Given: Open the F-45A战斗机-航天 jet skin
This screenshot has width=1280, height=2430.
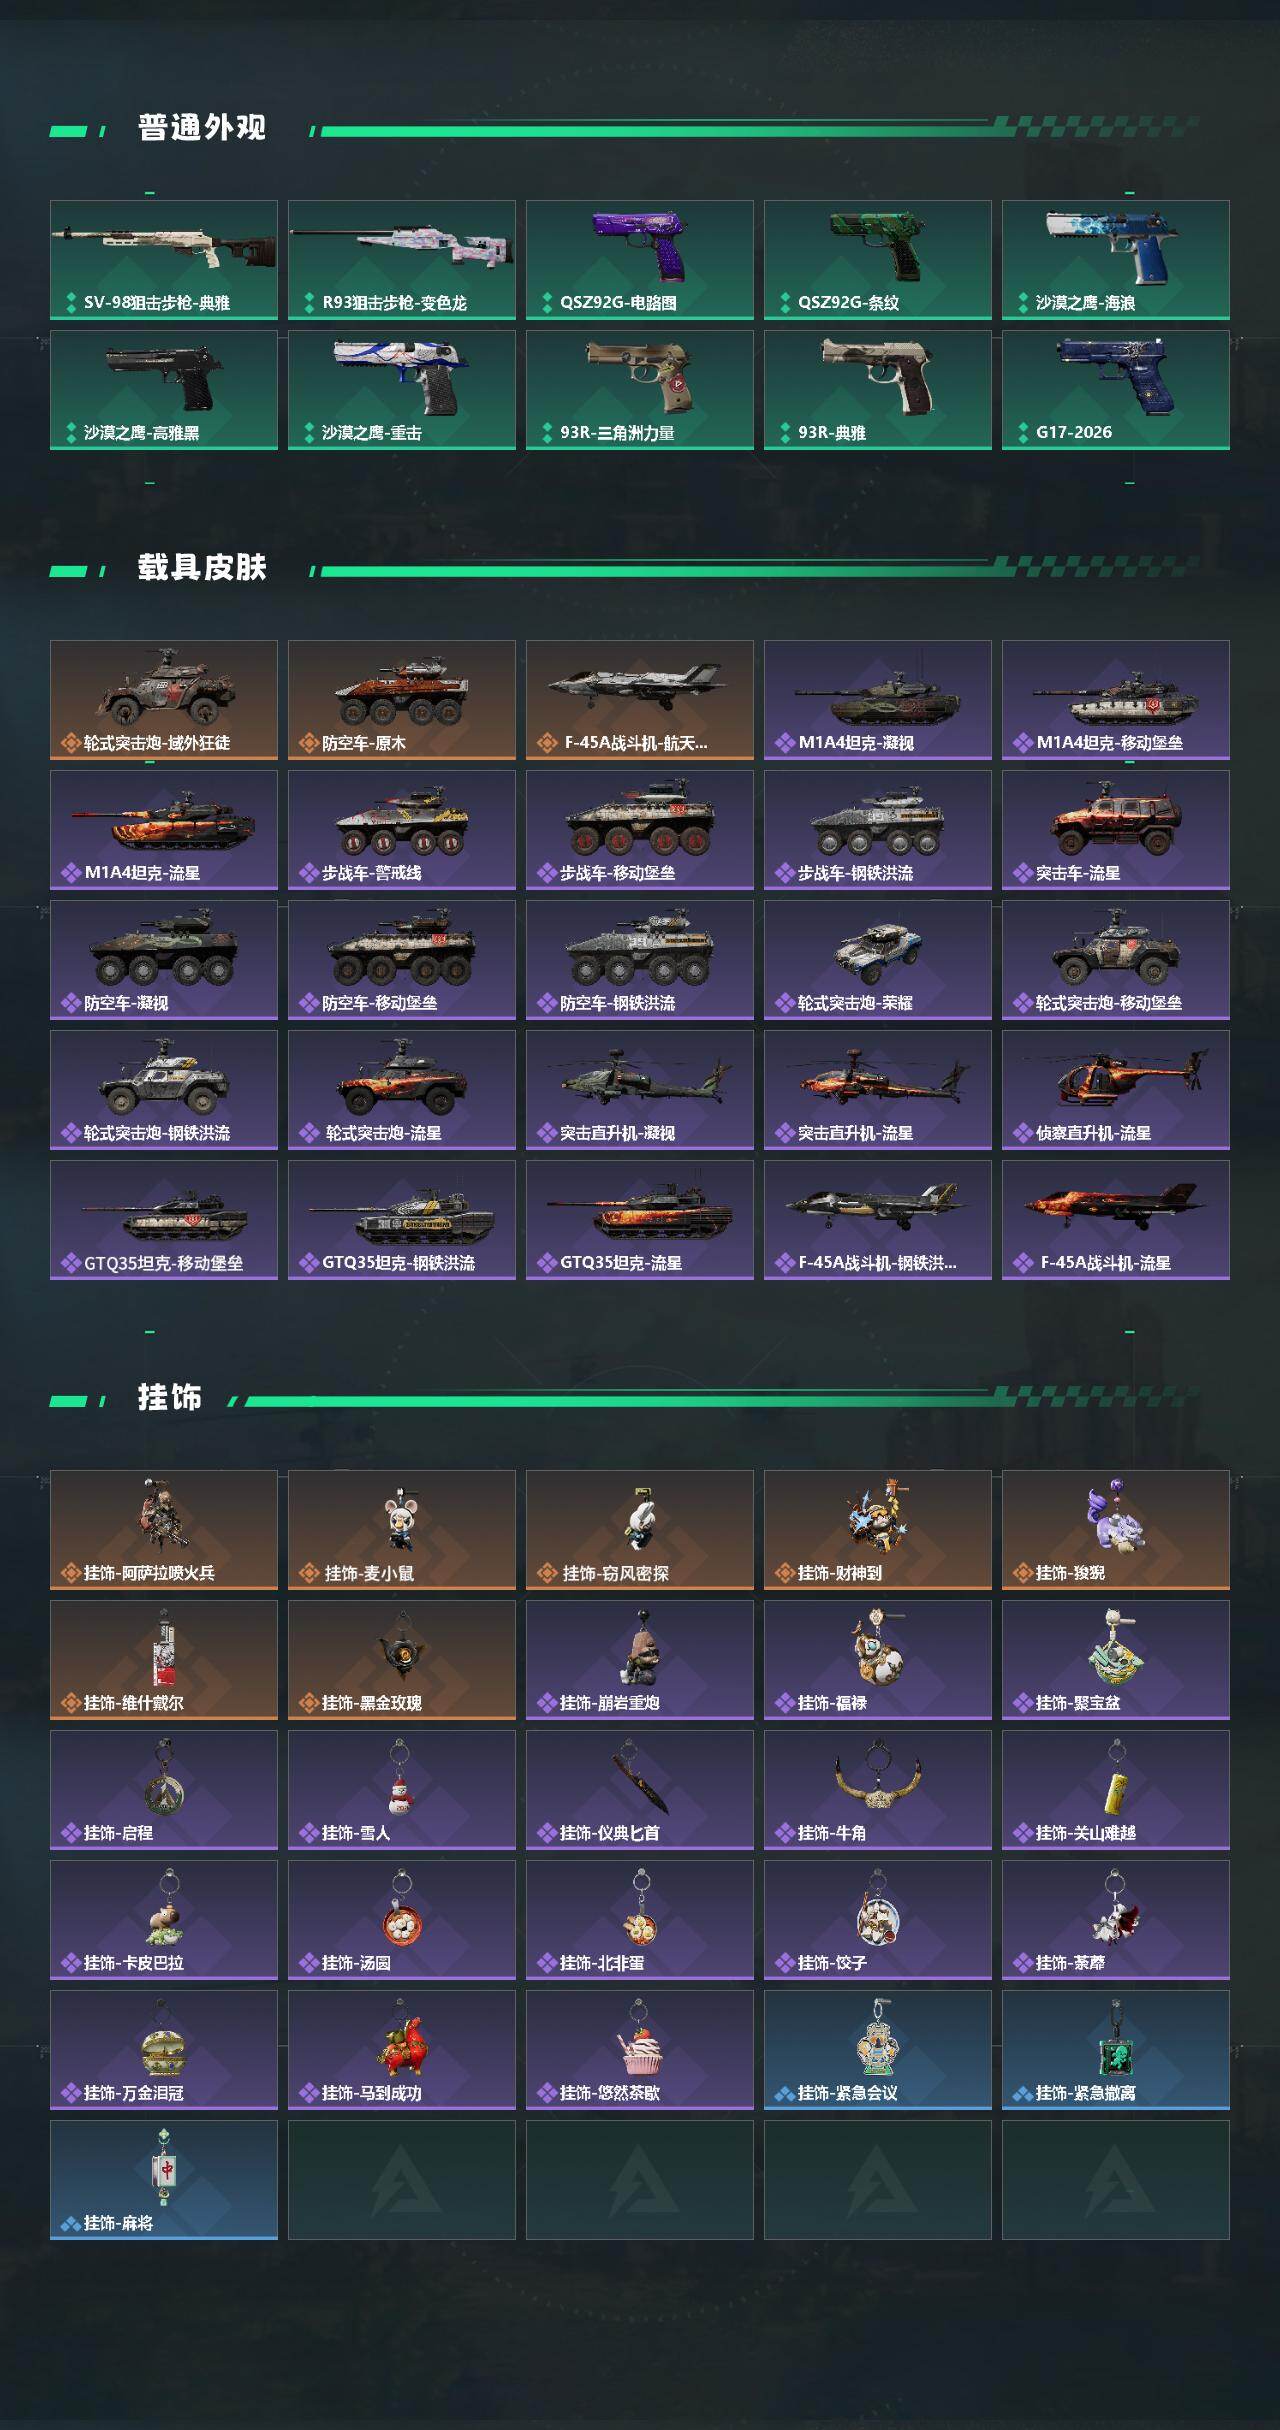Looking at the screenshot, I should (640, 700).
